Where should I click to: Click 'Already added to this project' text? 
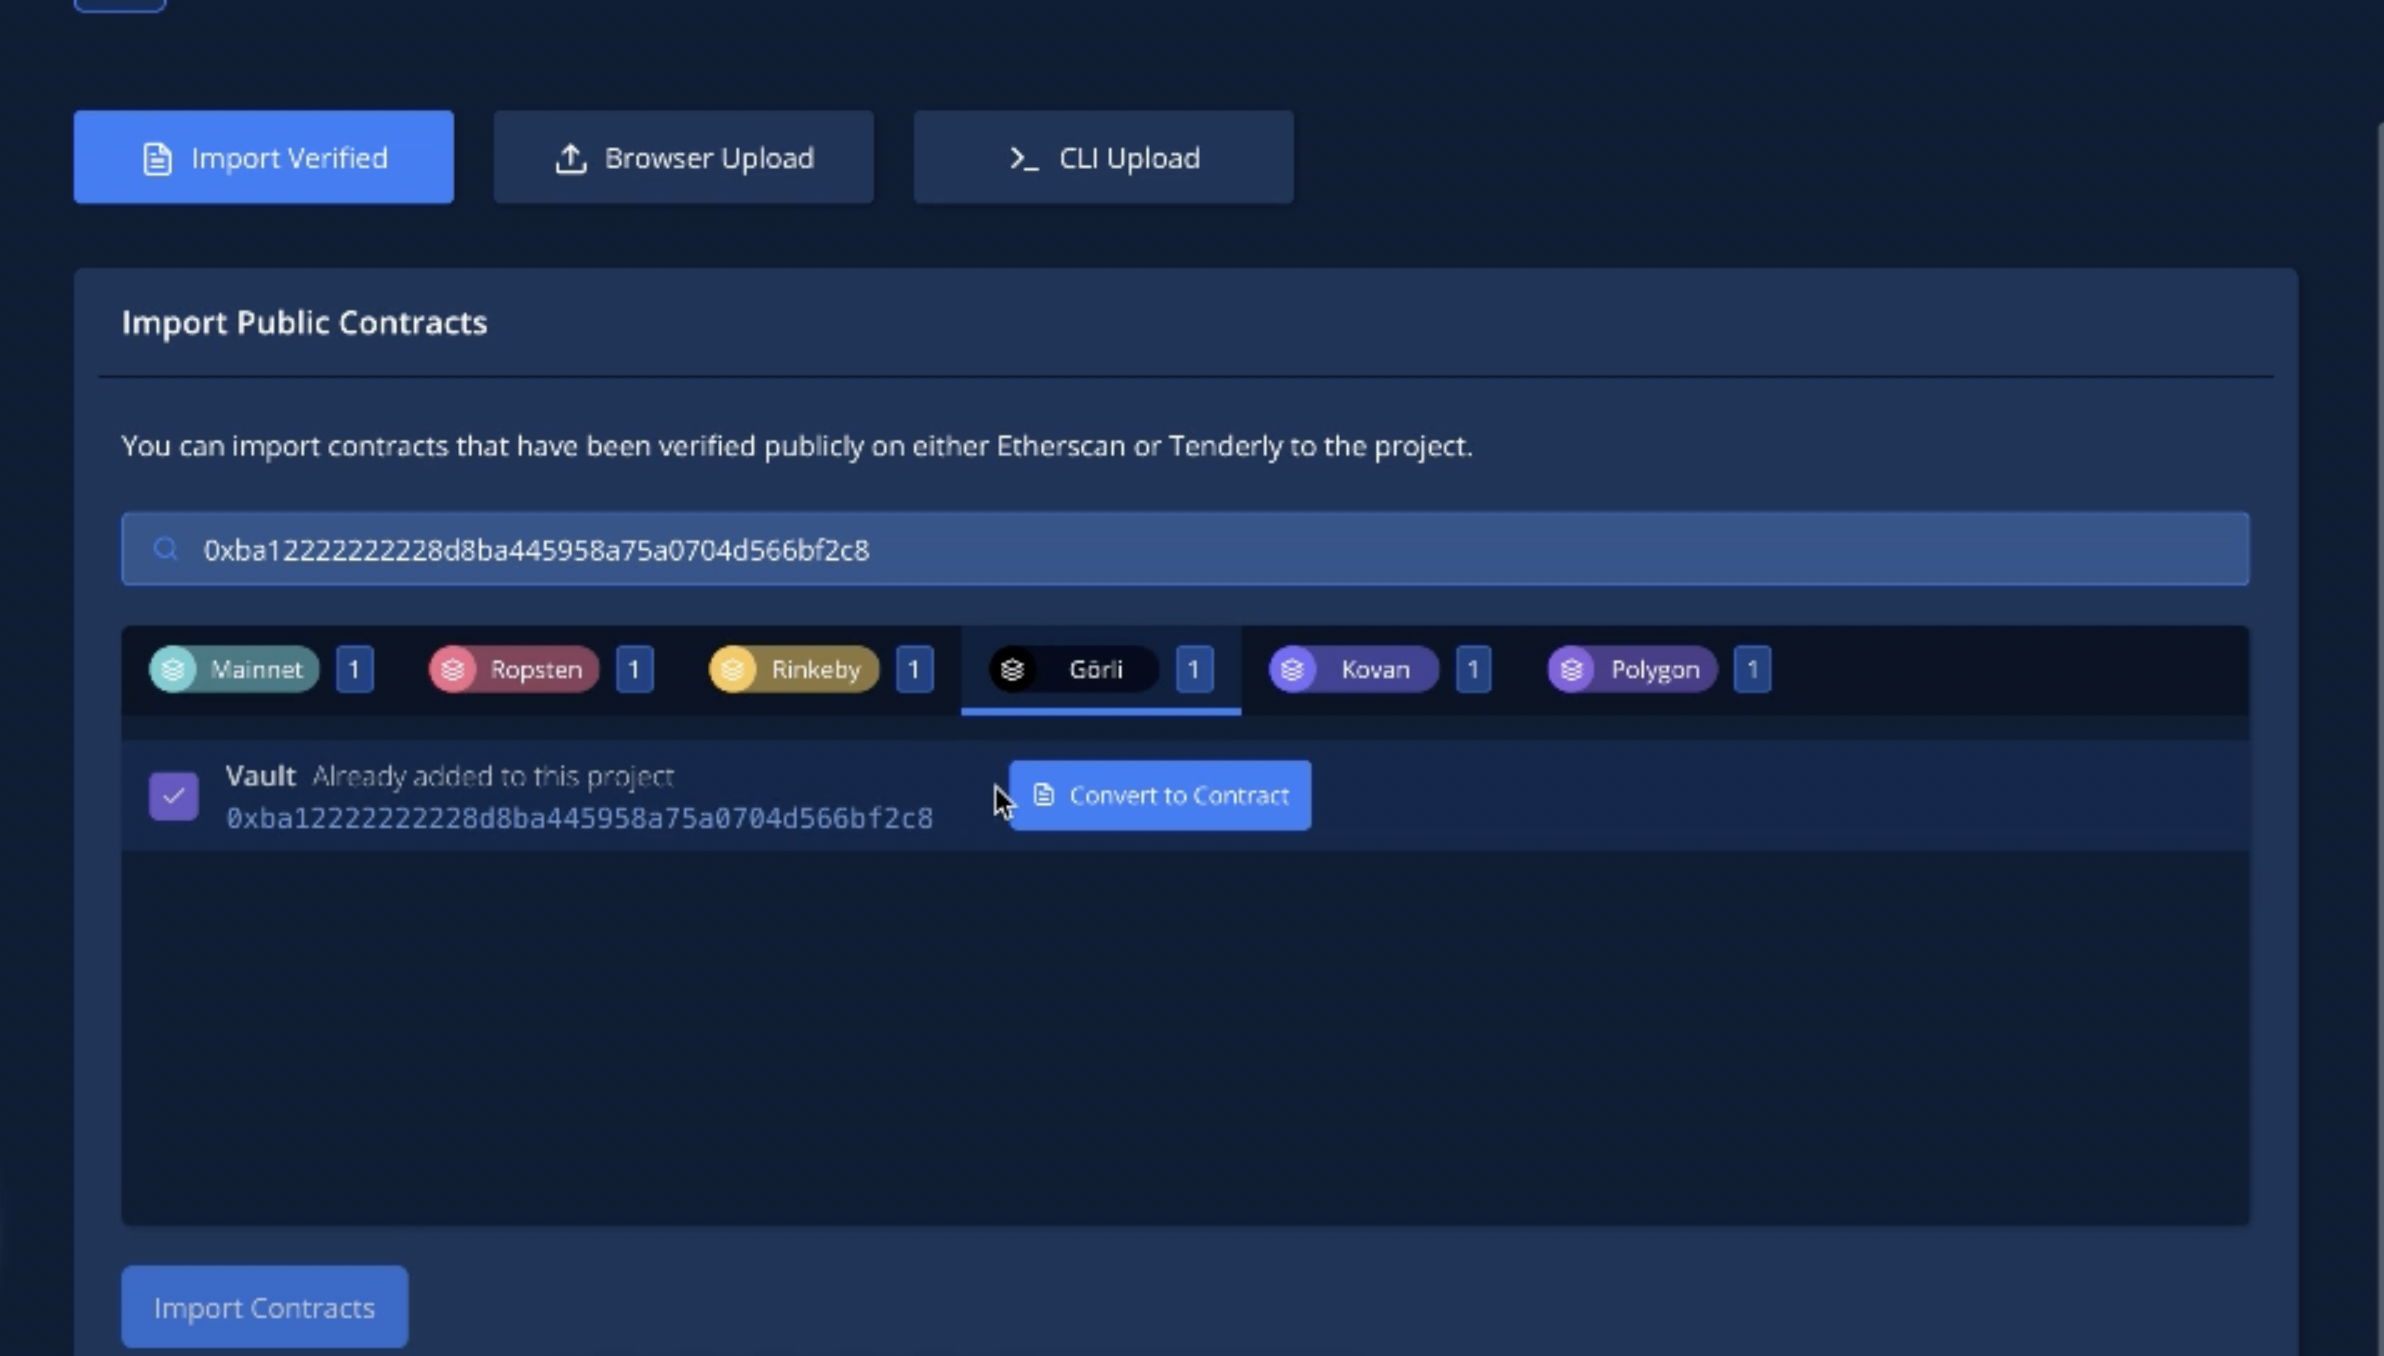[x=493, y=776]
